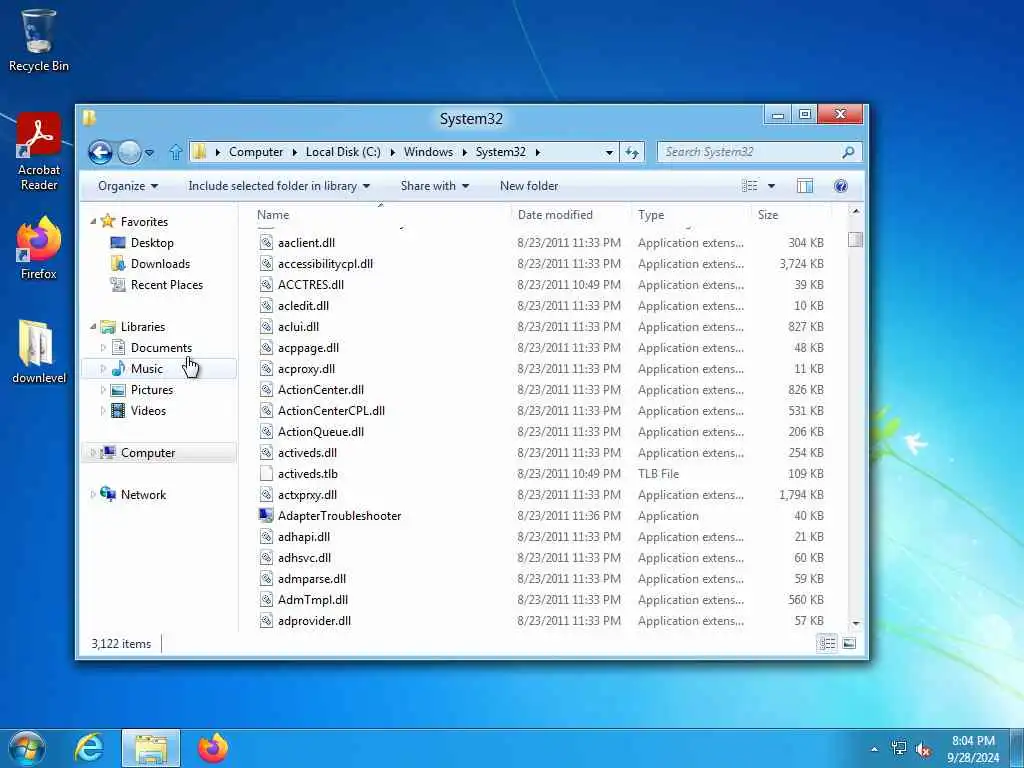This screenshot has width=1024, height=768.
Task: Click the vertical scrollbar thumb
Action: [x=856, y=240]
